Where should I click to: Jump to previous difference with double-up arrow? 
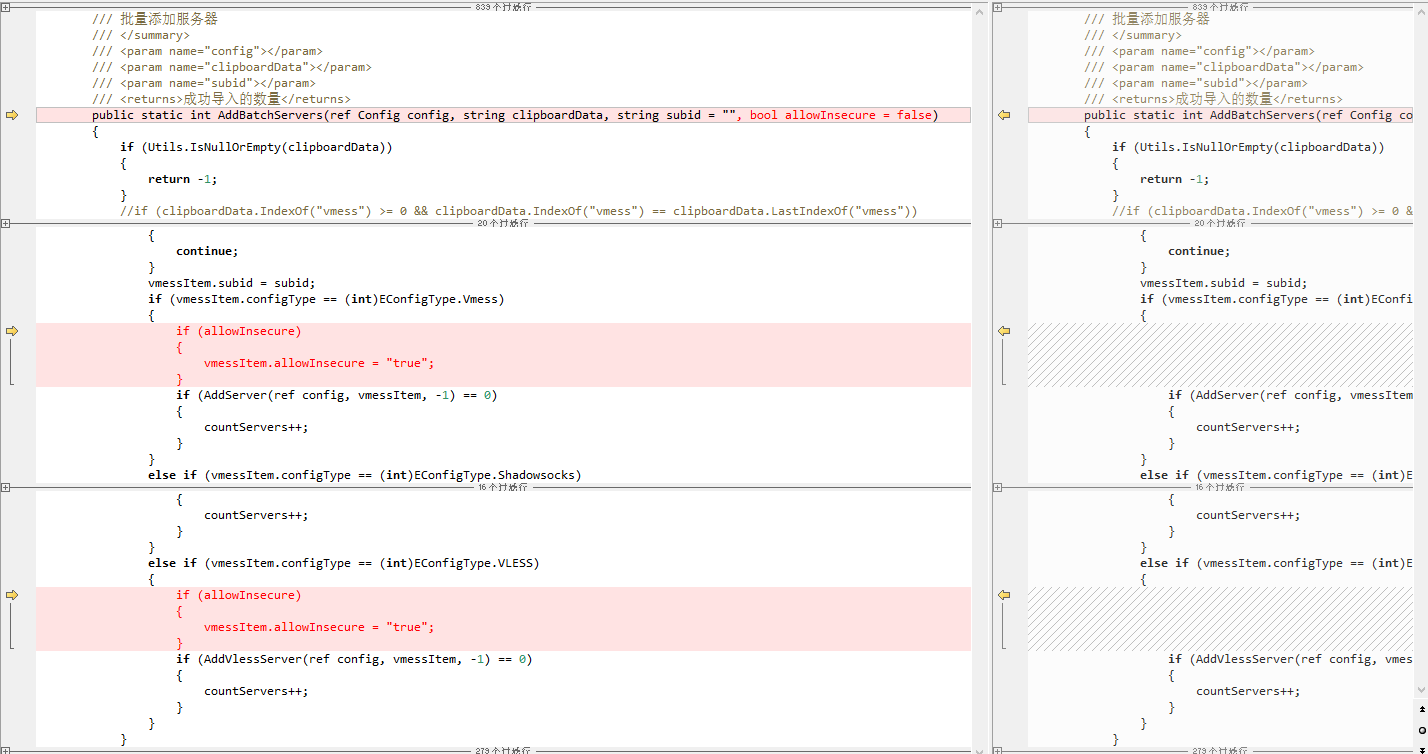point(1422,709)
